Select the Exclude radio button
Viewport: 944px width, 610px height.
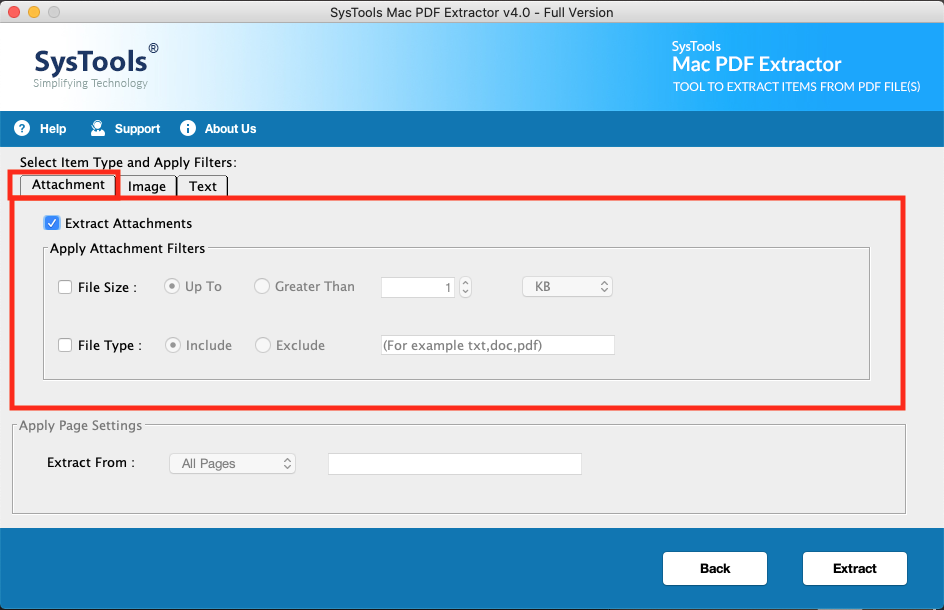click(263, 345)
